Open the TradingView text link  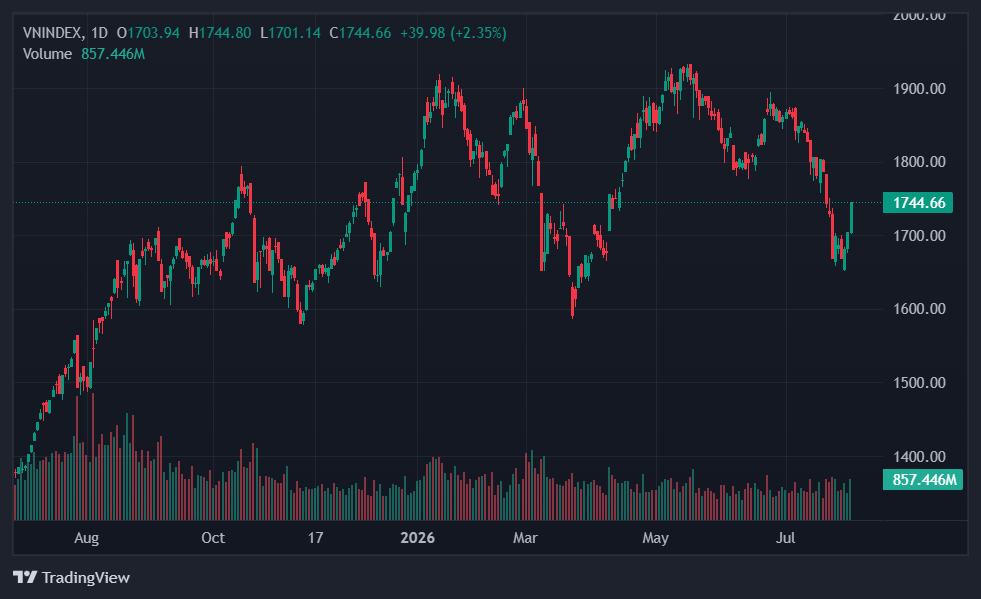pyautogui.click(x=86, y=577)
